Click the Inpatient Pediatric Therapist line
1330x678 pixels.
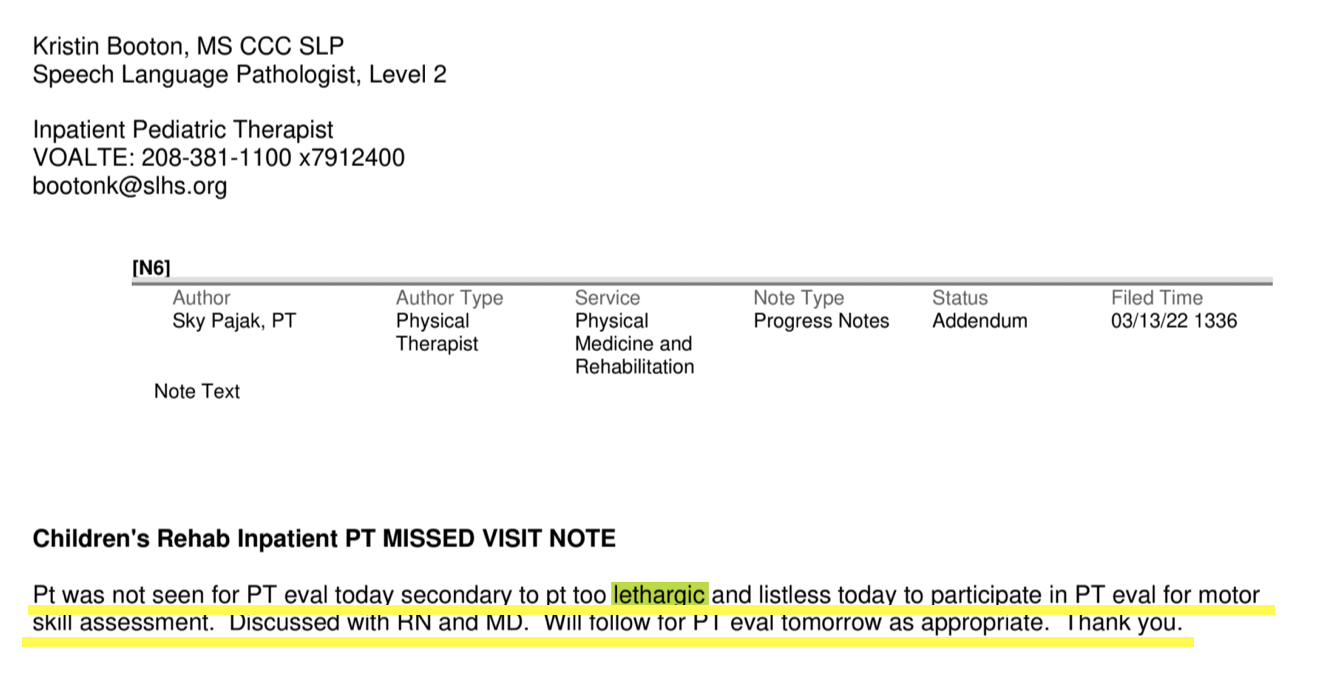click(x=183, y=130)
